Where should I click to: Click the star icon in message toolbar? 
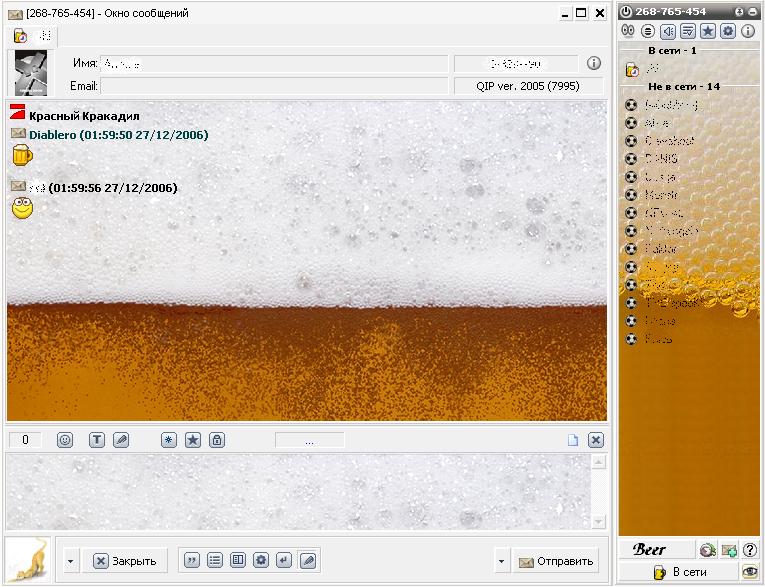tap(193, 440)
